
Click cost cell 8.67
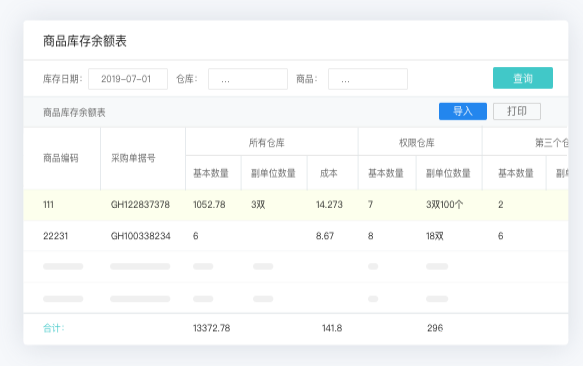pos(325,236)
